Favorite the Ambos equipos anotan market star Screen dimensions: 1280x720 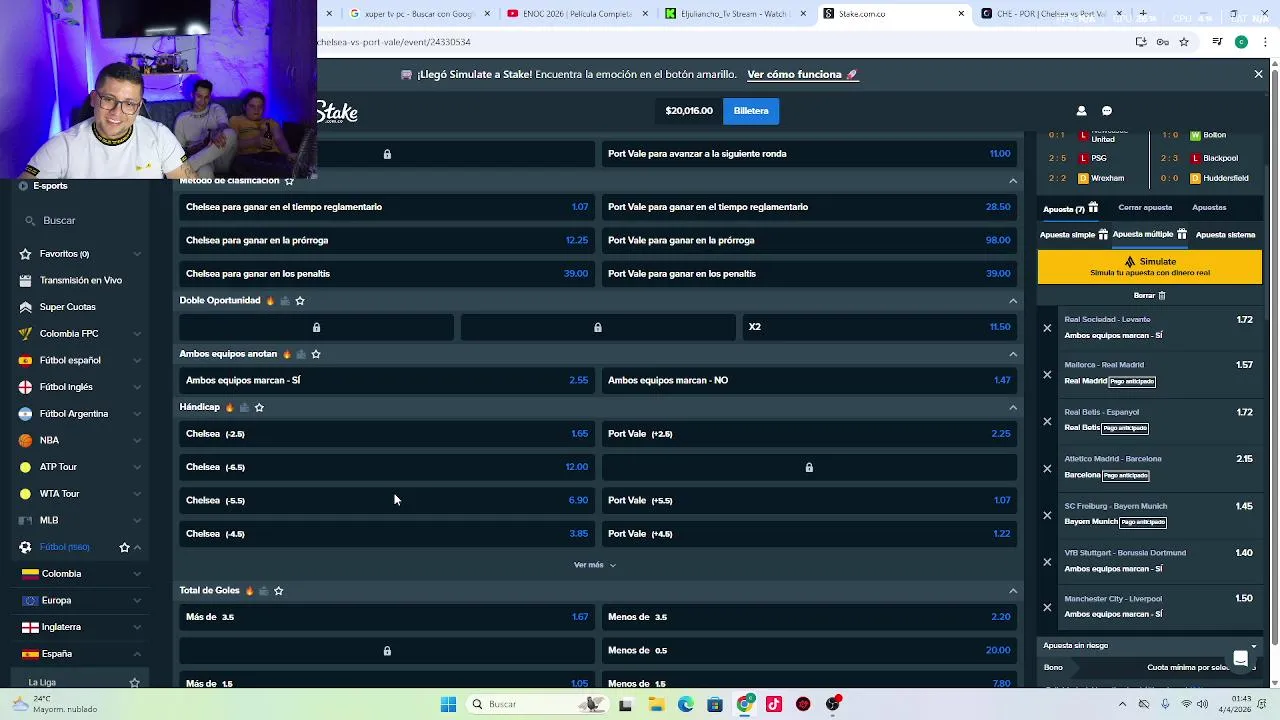pos(316,354)
